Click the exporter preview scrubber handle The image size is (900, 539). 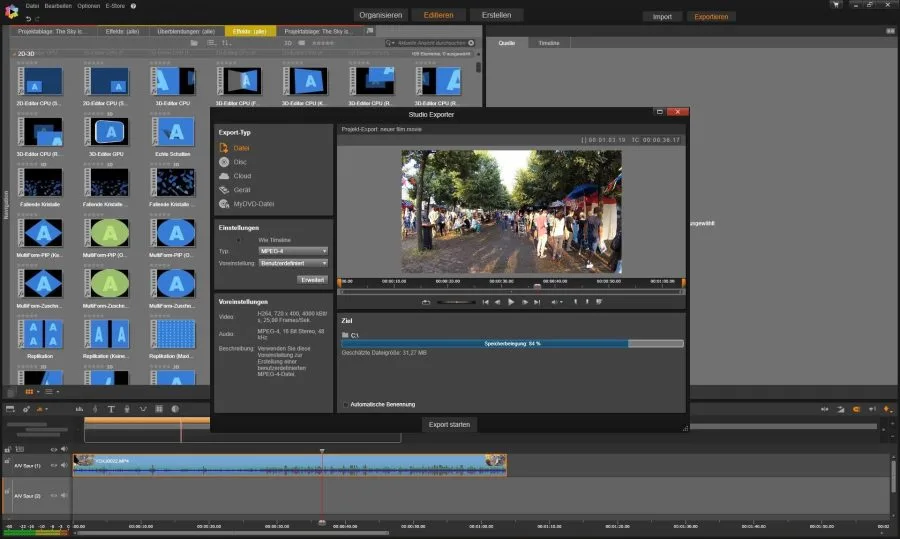pos(537,286)
